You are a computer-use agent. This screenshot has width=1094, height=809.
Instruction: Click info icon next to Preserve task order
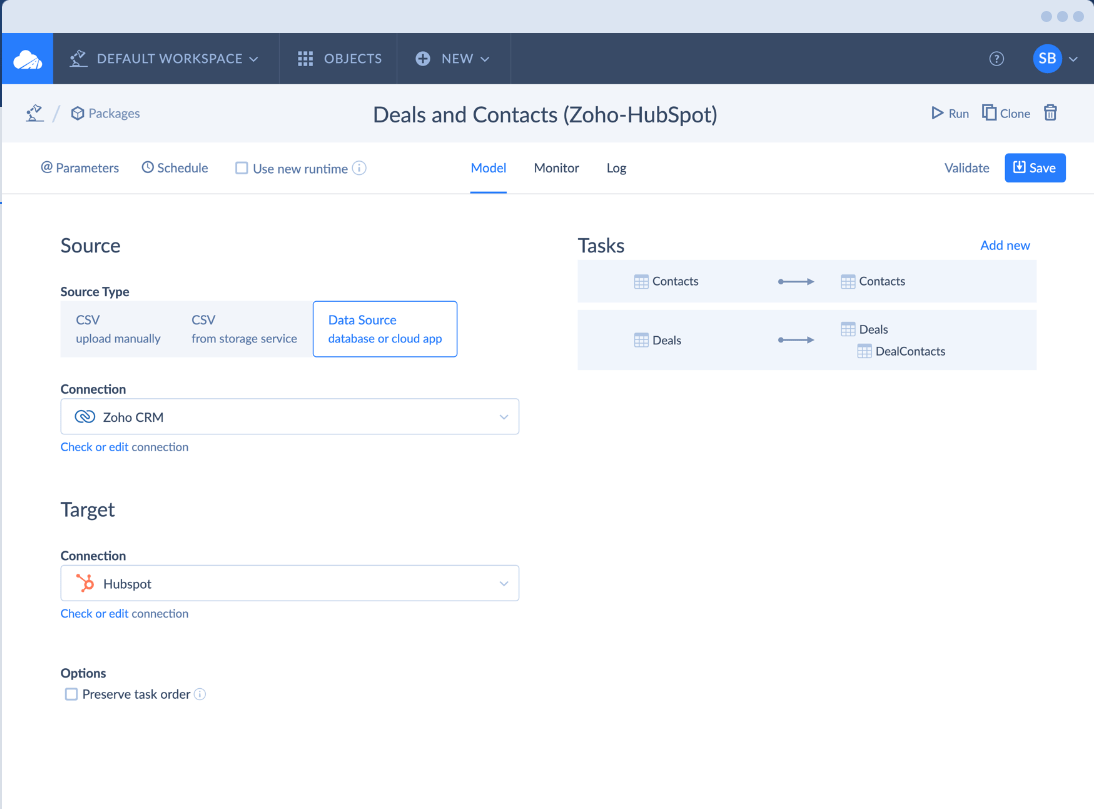tap(200, 694)
